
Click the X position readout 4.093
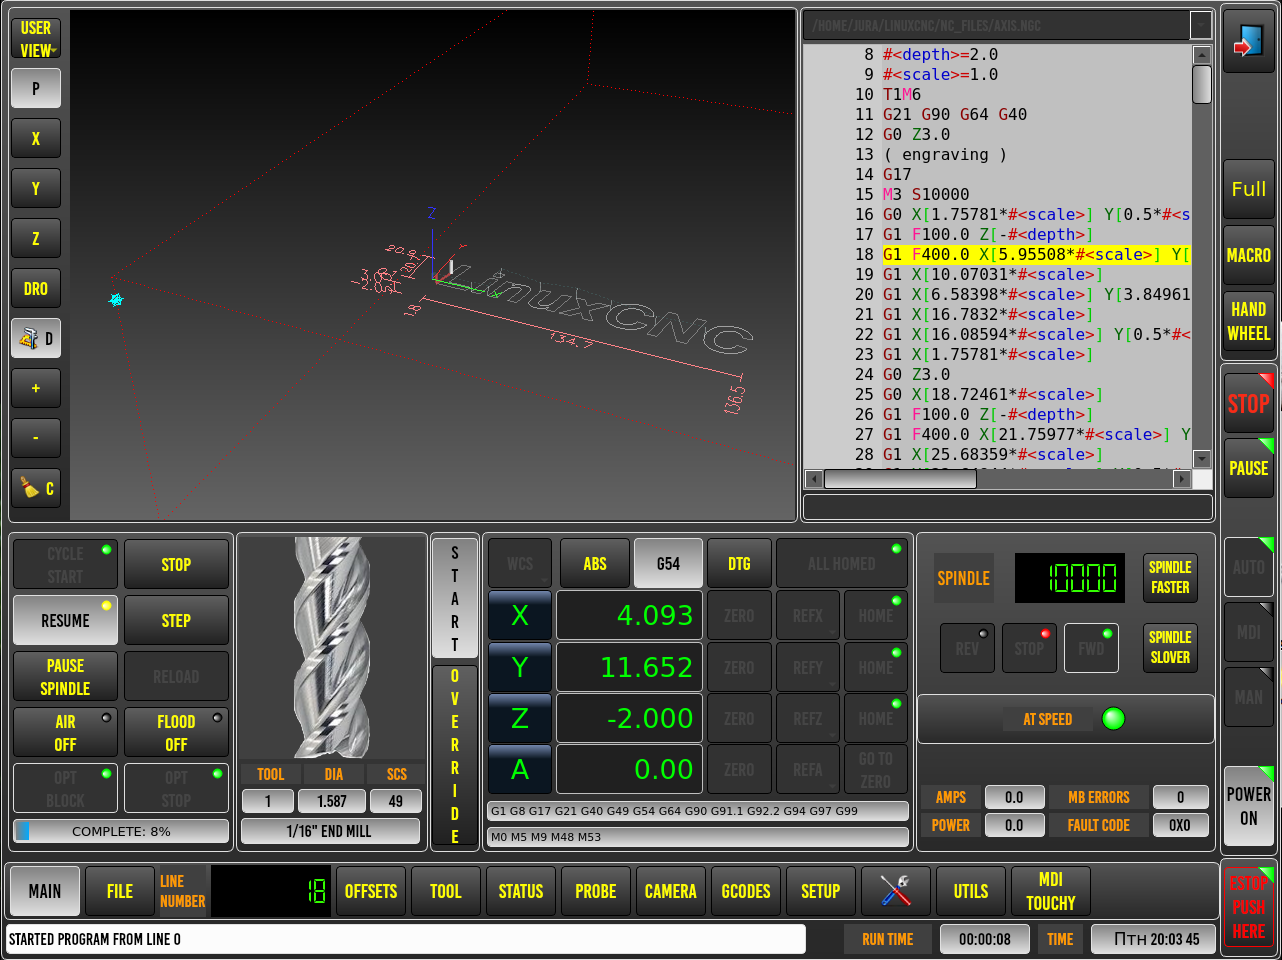click(629, 615)
